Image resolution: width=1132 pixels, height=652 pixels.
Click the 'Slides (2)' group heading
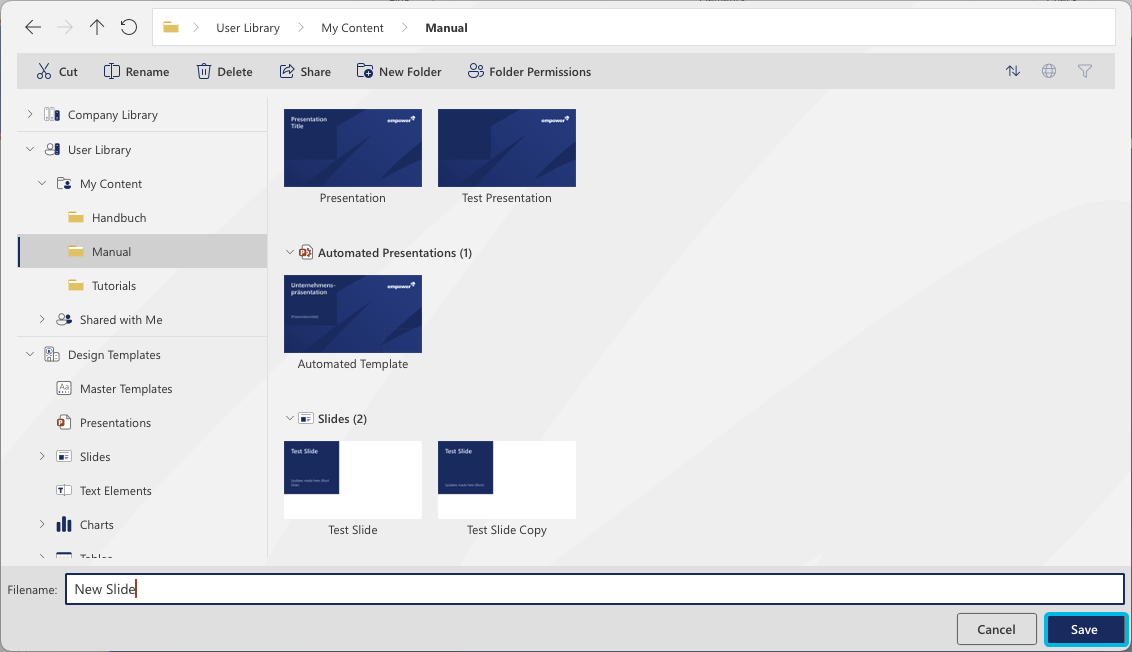tap(342, 419)
